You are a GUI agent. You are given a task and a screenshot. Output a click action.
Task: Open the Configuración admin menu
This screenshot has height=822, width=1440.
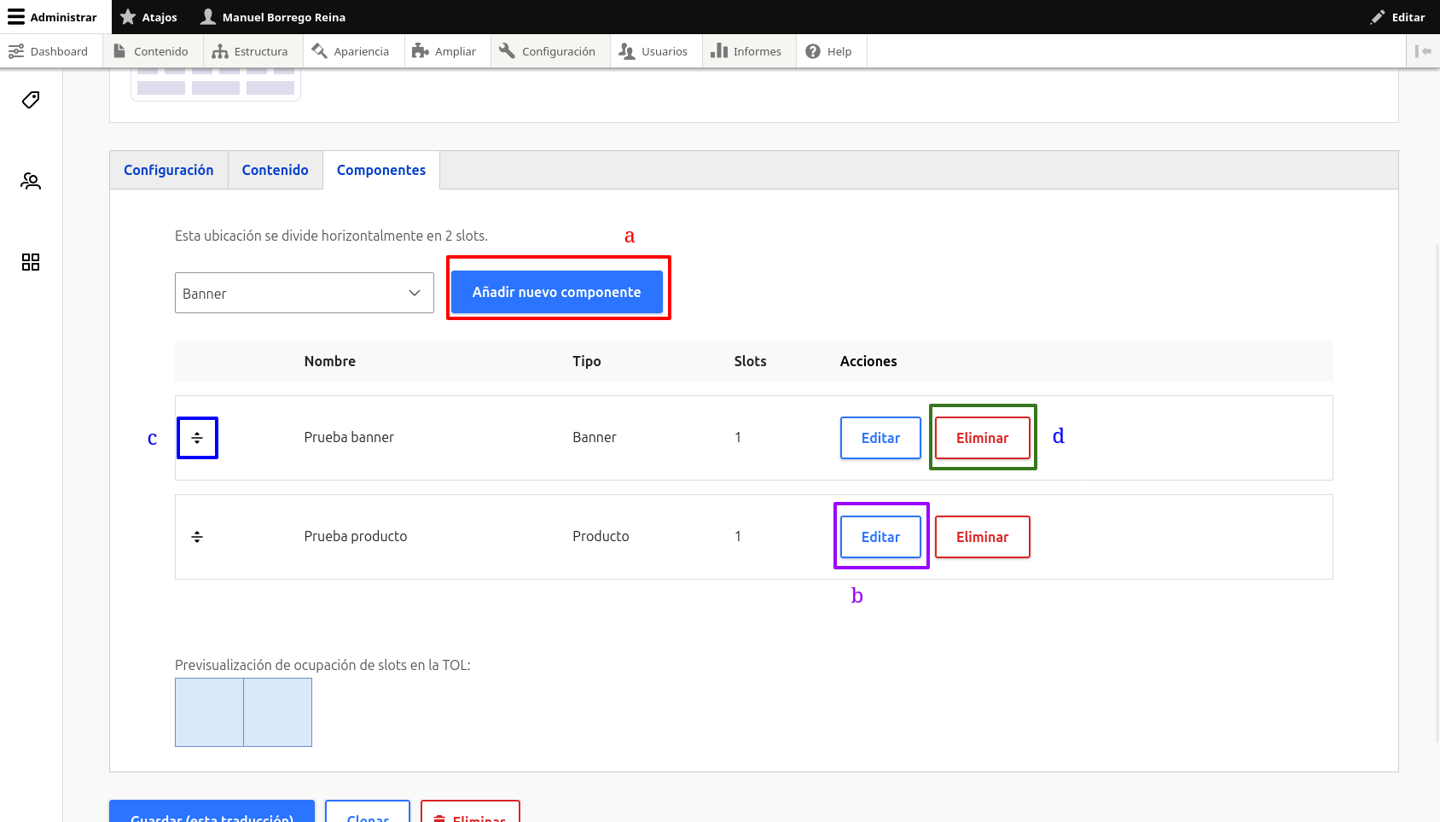point(548,51)
